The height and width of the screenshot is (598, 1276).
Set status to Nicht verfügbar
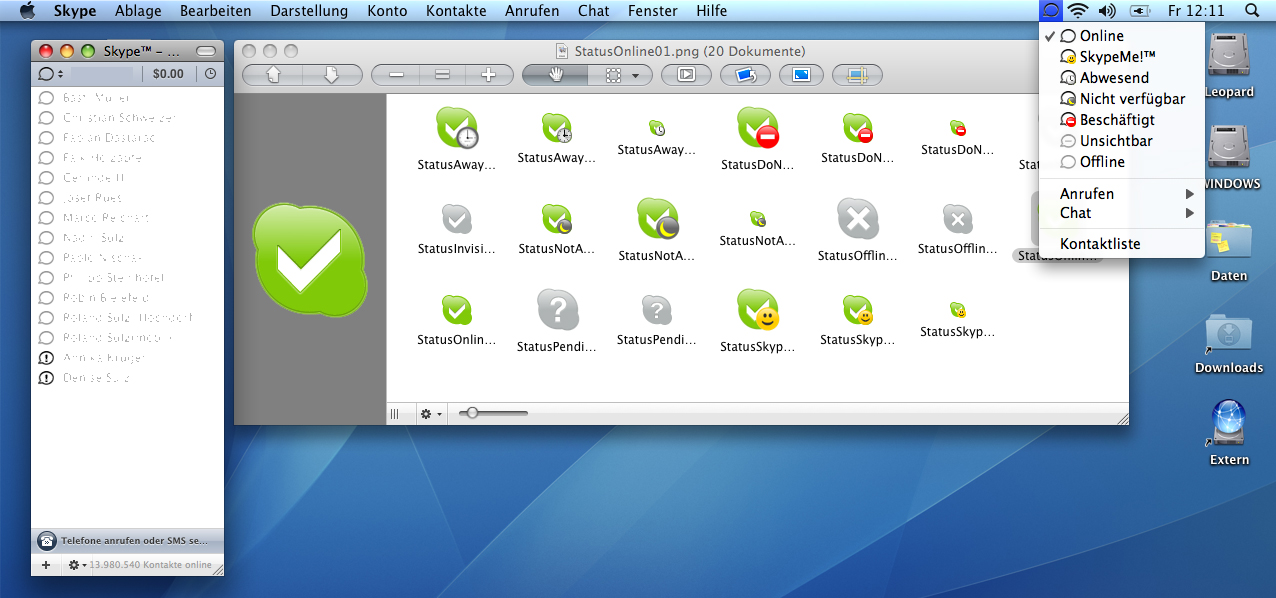click(1121, 99)
